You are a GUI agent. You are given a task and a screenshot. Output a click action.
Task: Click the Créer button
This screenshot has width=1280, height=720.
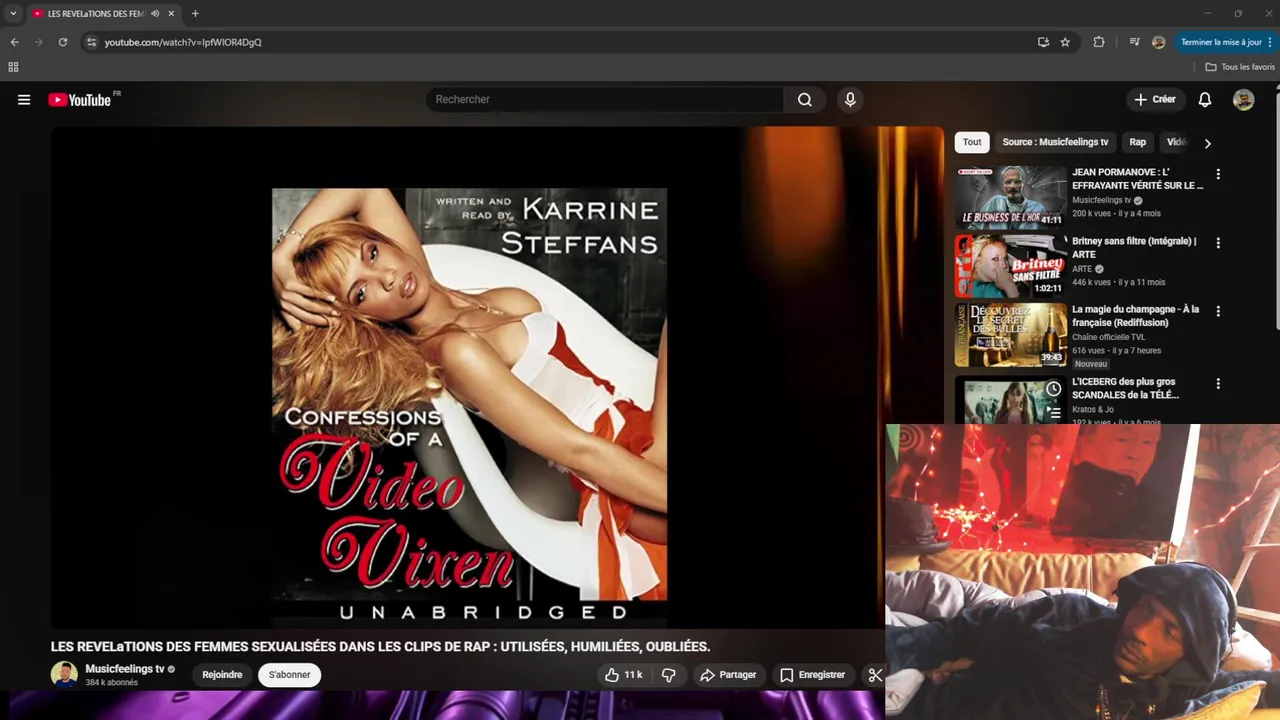(1154, 99)
